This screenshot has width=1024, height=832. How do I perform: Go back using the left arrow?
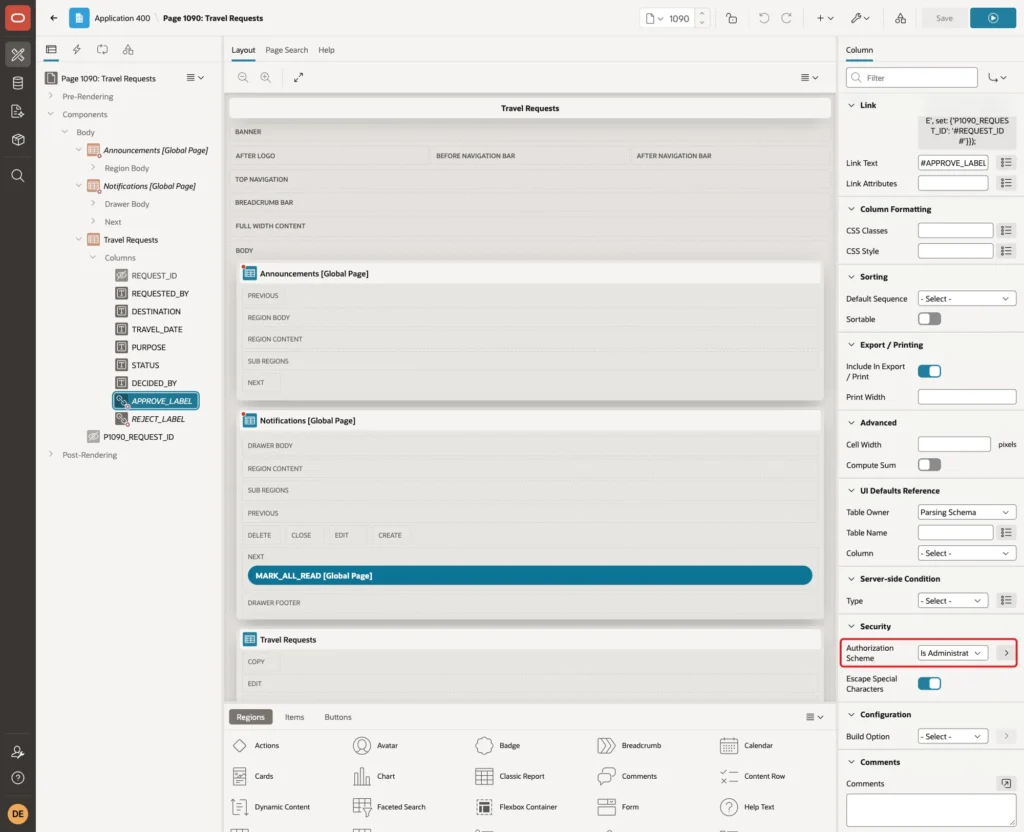point(54,18)
